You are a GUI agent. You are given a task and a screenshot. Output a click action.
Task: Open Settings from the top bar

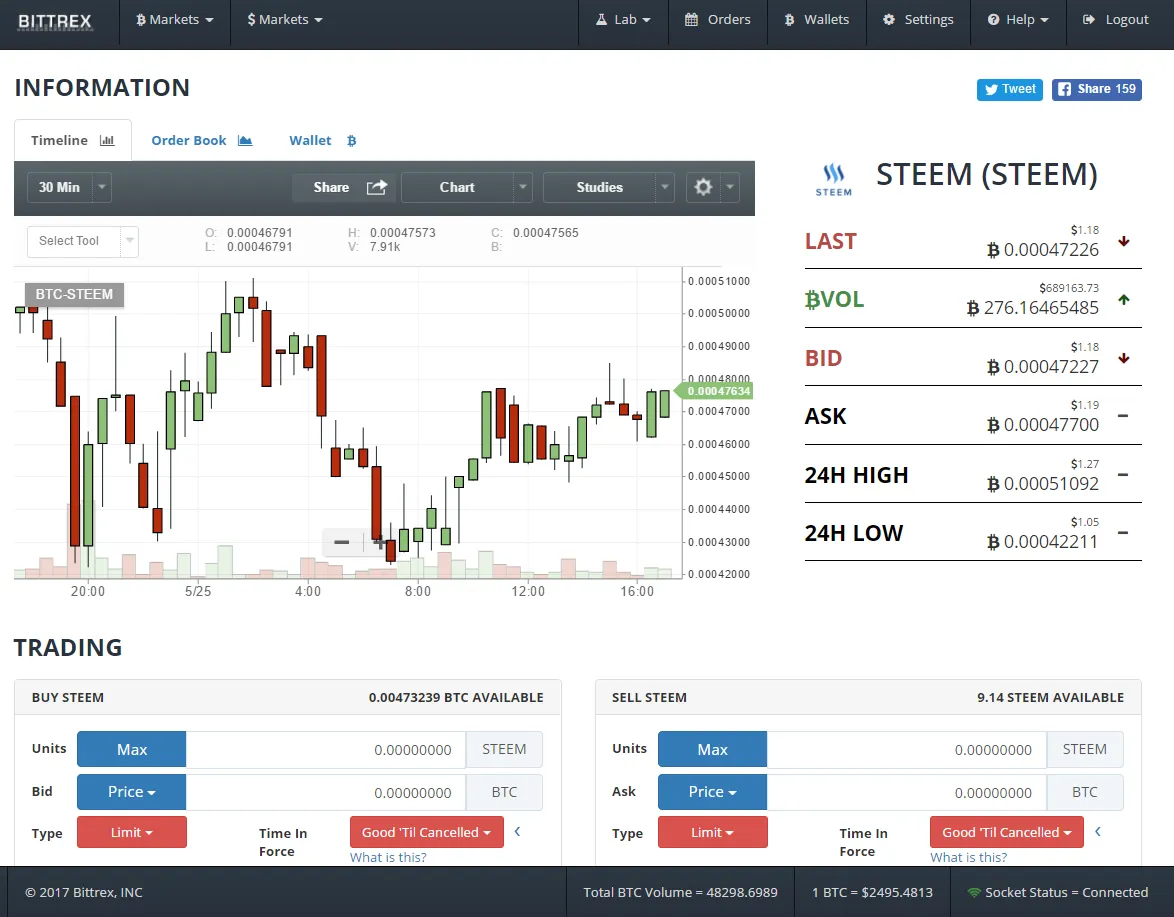(918, 20)
